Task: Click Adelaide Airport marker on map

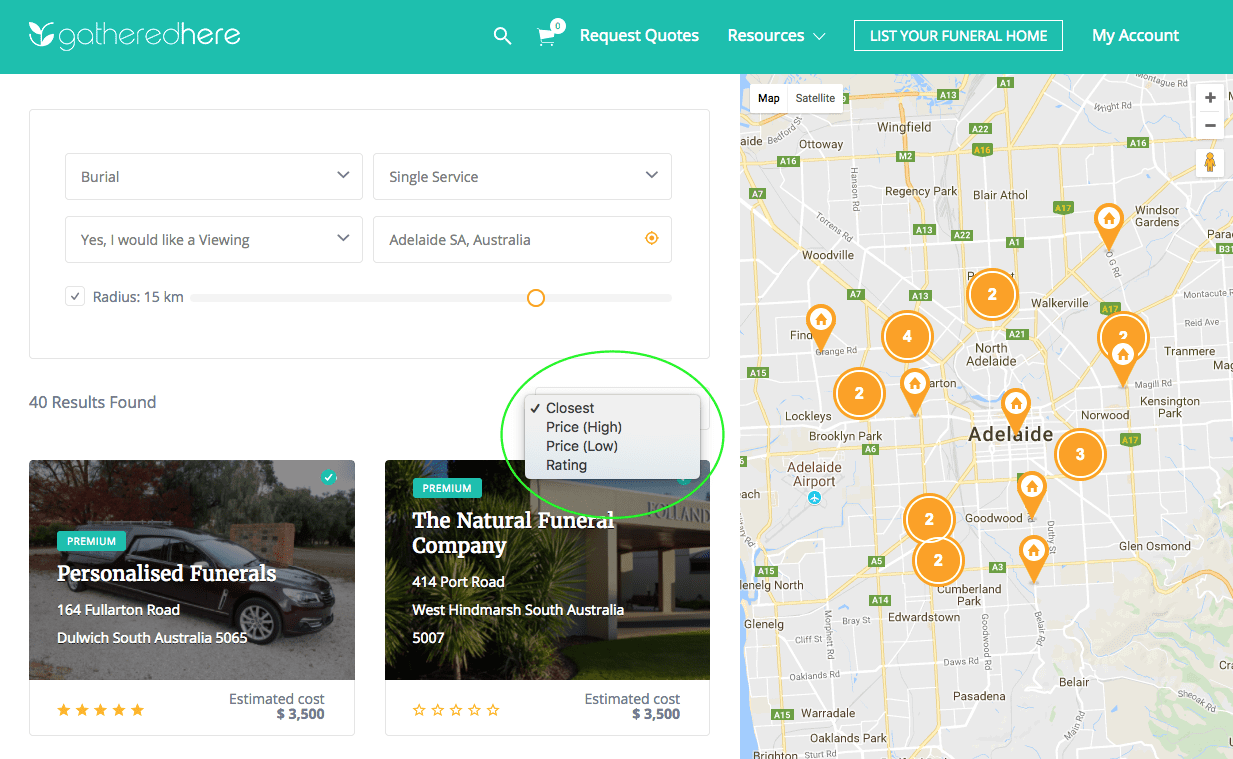Action: click(x=815, y=497)
